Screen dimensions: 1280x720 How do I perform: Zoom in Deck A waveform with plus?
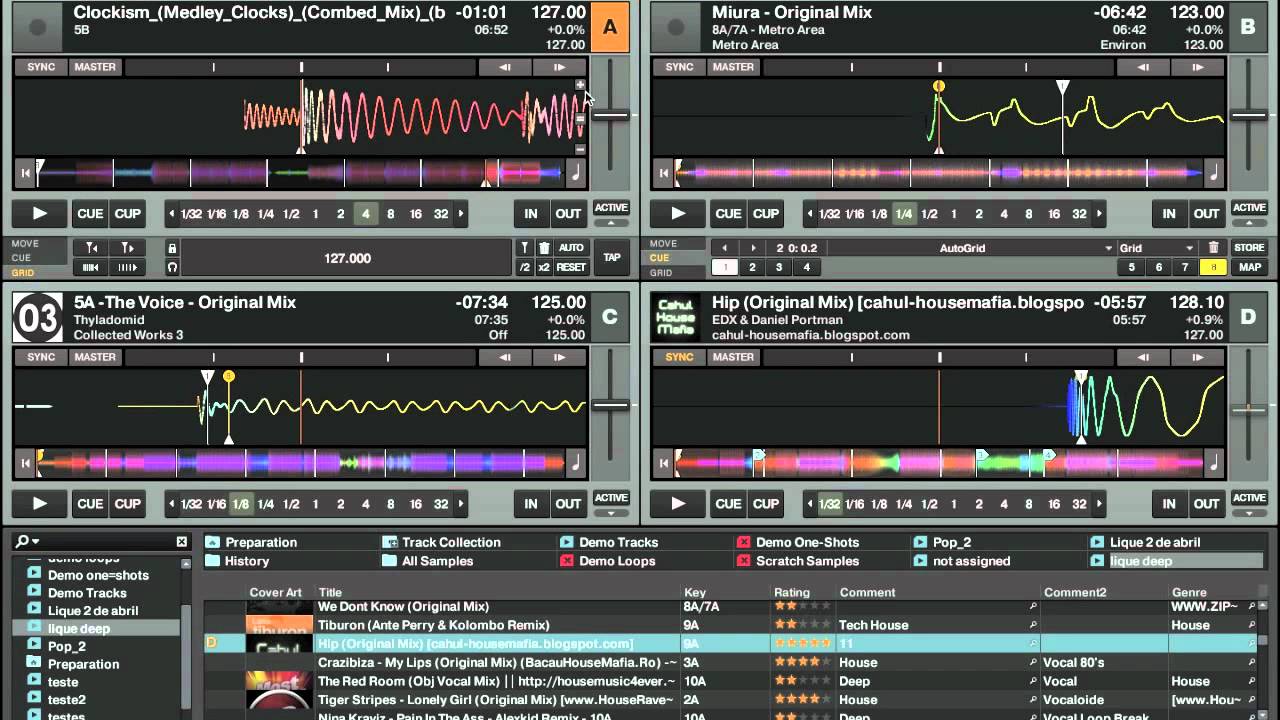[580, 85]
